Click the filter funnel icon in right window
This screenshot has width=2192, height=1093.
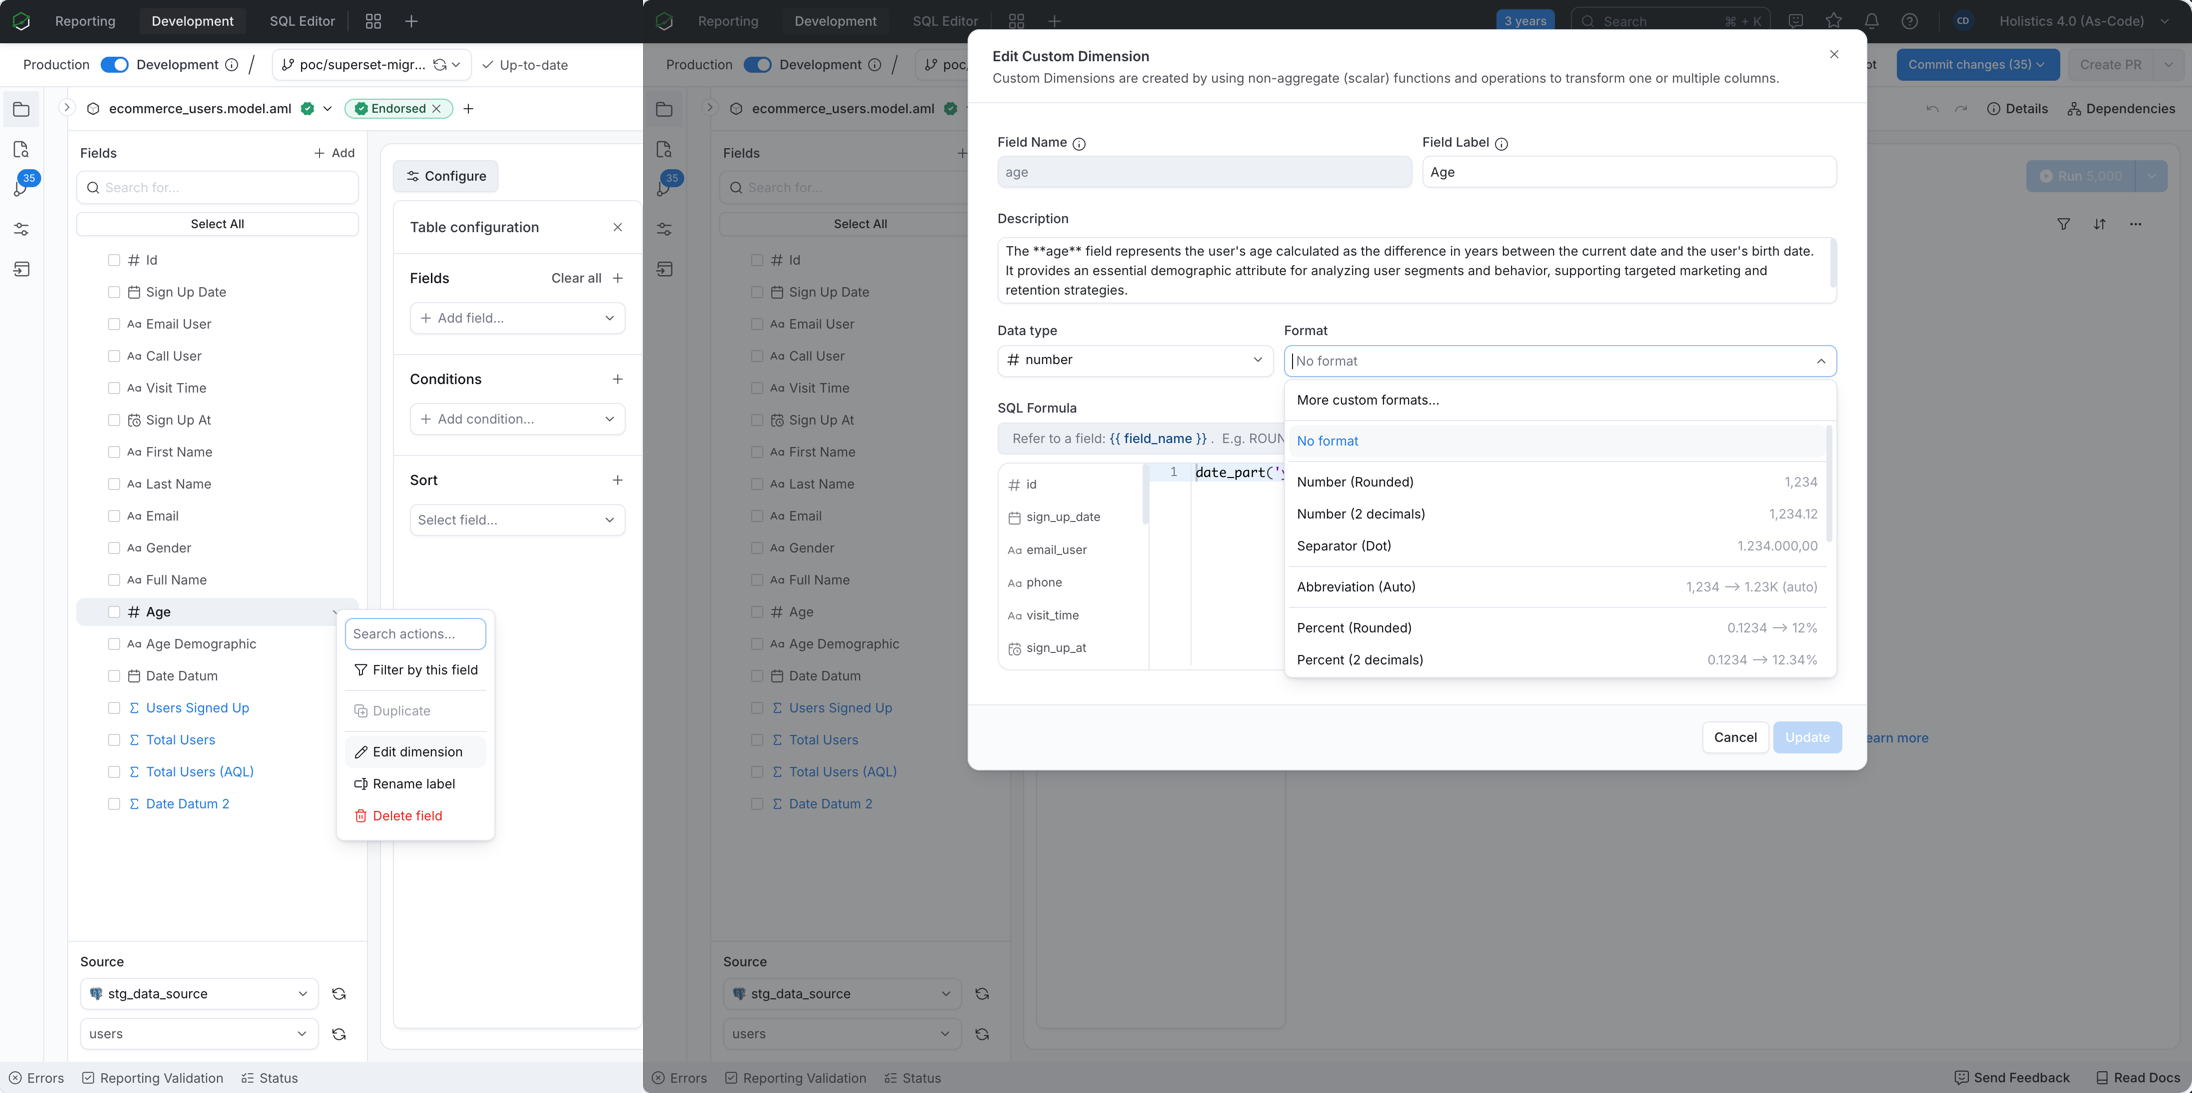pos(2064,224)
